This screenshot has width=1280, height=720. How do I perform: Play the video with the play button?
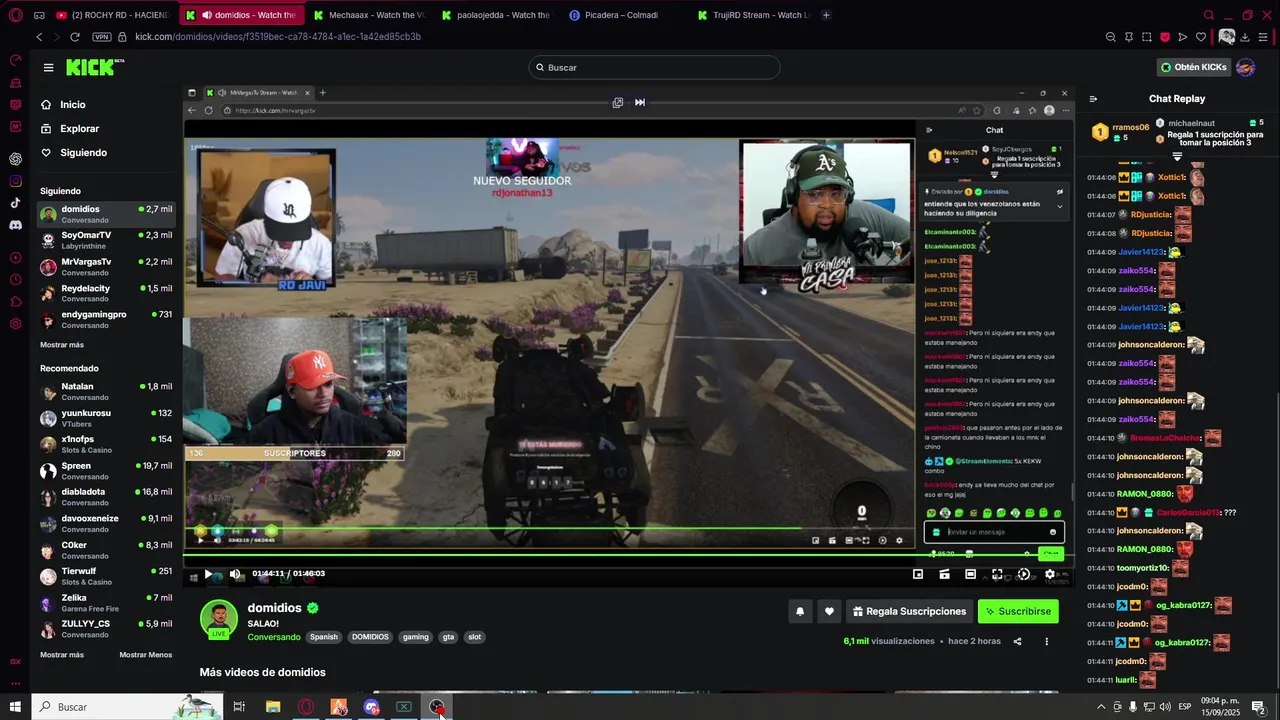pyautogui.click(x=208, y=574)
